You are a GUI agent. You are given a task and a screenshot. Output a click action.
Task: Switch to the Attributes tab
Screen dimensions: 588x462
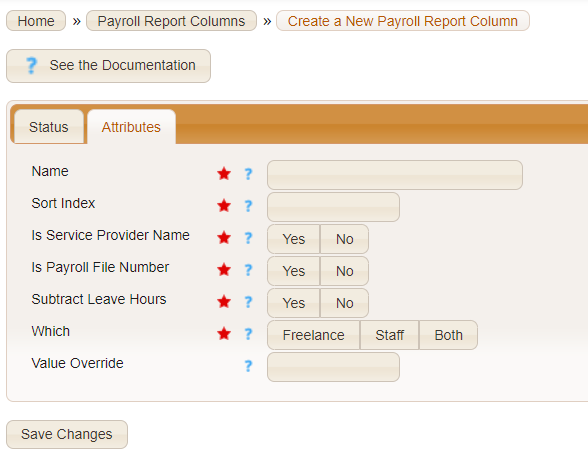coord(131,127)
